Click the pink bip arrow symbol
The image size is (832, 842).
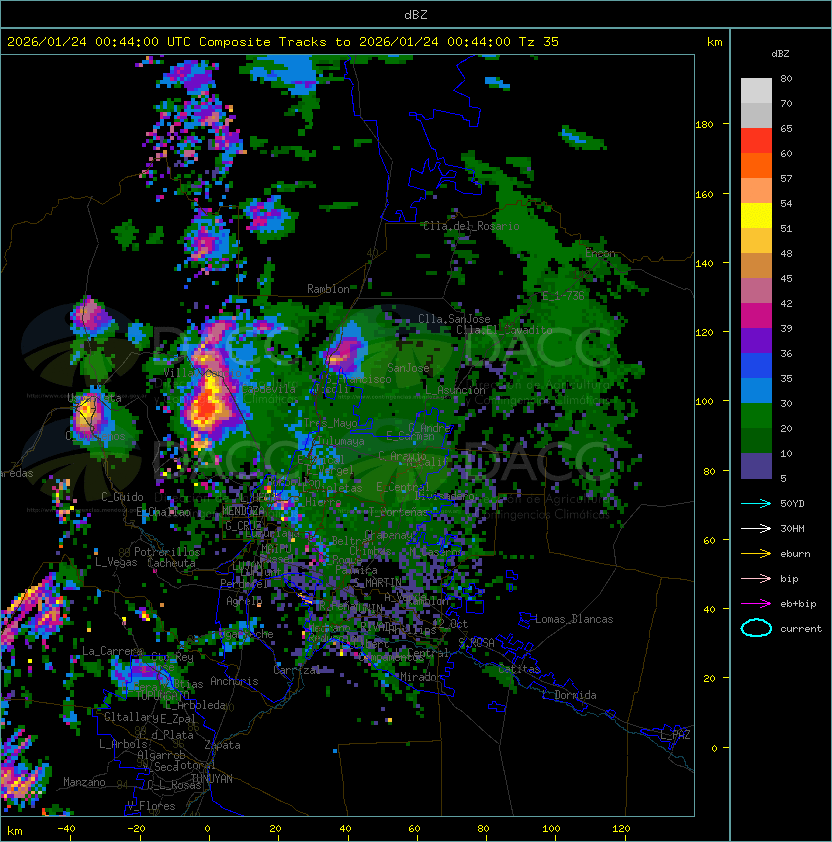(x=756, y=578)
